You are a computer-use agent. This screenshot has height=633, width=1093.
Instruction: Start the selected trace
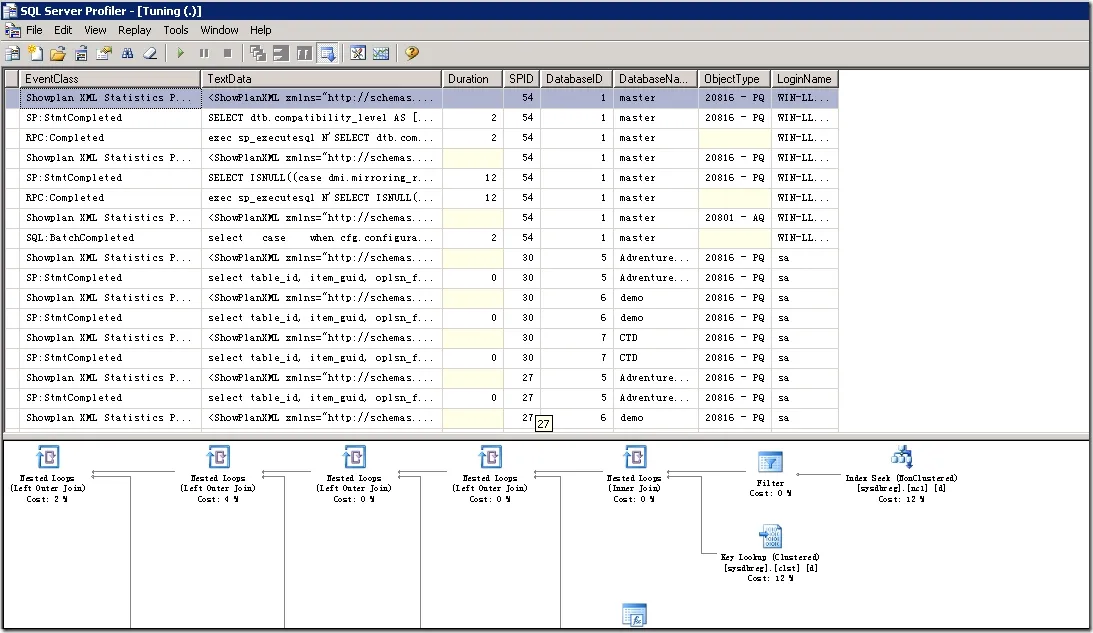point(181,53)
